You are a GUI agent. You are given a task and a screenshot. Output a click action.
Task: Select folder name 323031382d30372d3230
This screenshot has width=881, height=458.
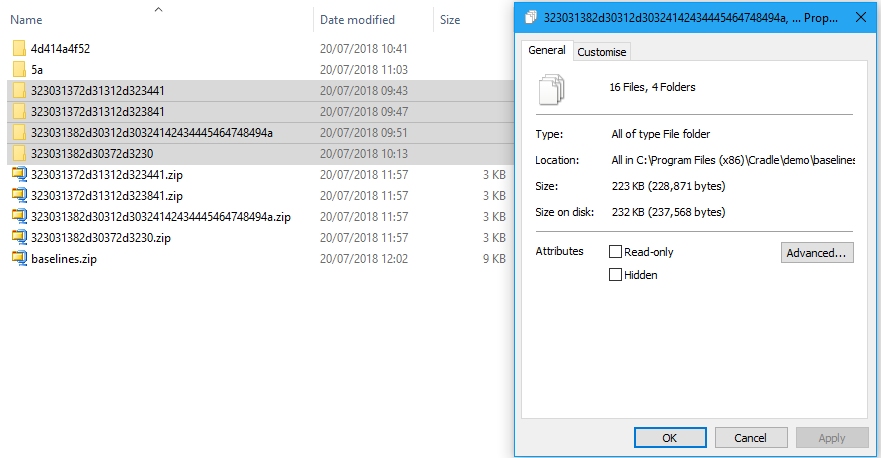point(92,153)
